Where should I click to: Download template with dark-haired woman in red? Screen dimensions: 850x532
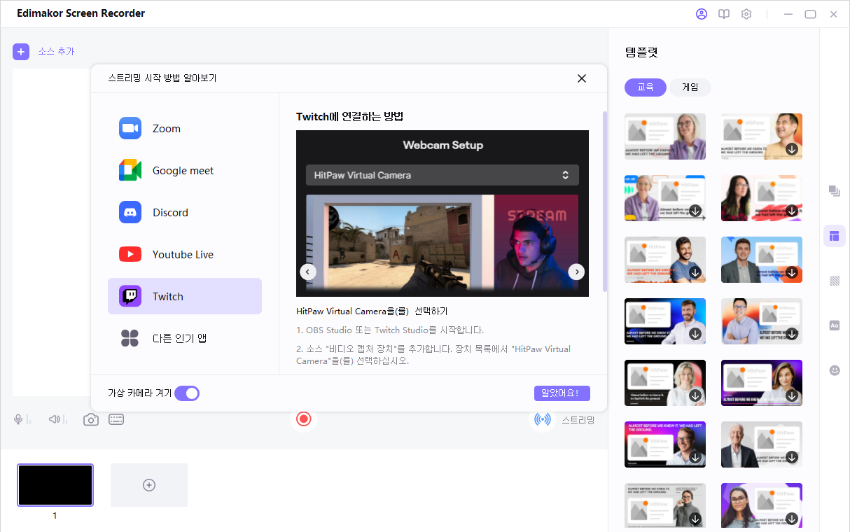click(792, 210)
